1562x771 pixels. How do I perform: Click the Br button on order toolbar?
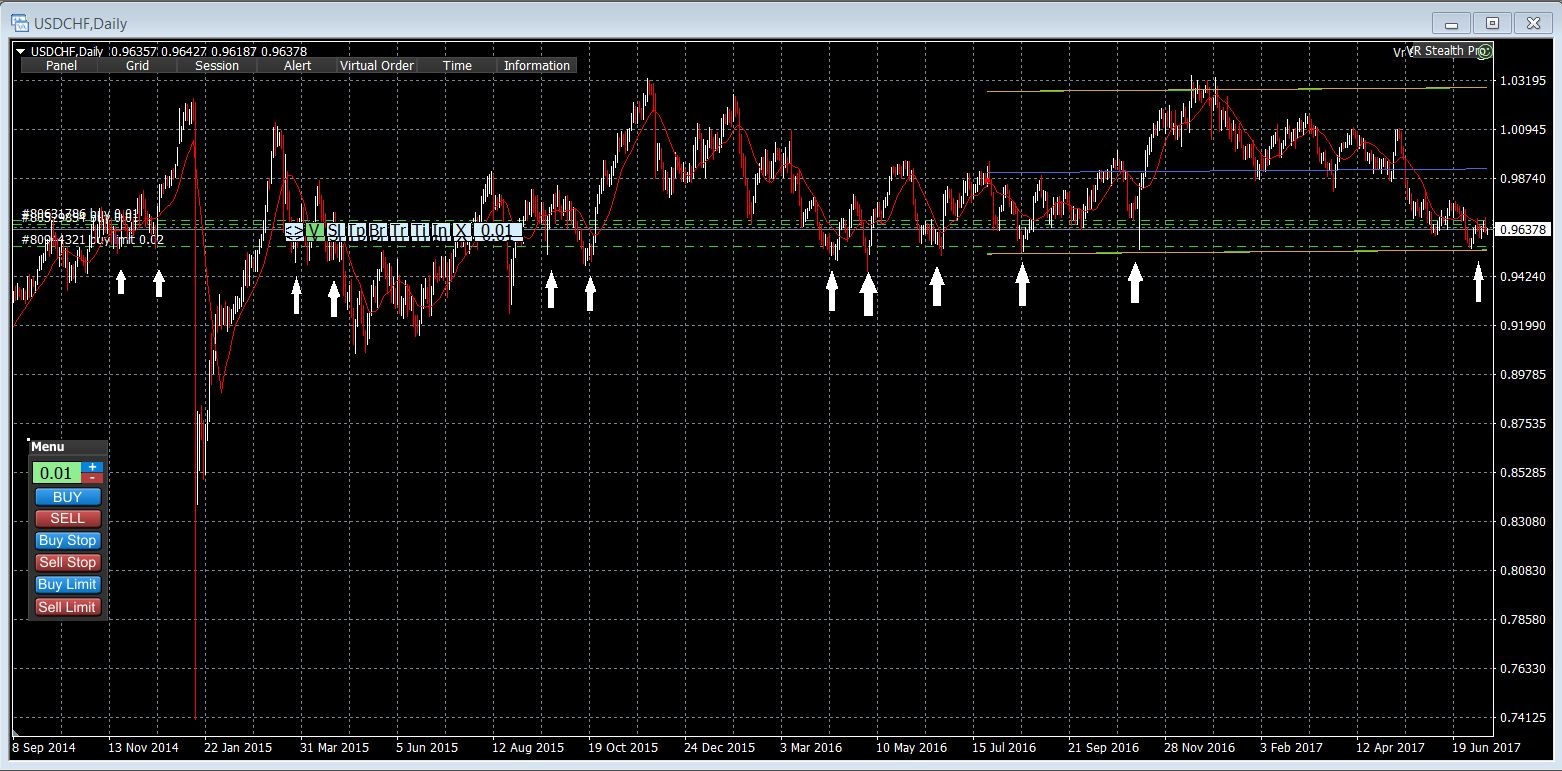pos(377,231)
